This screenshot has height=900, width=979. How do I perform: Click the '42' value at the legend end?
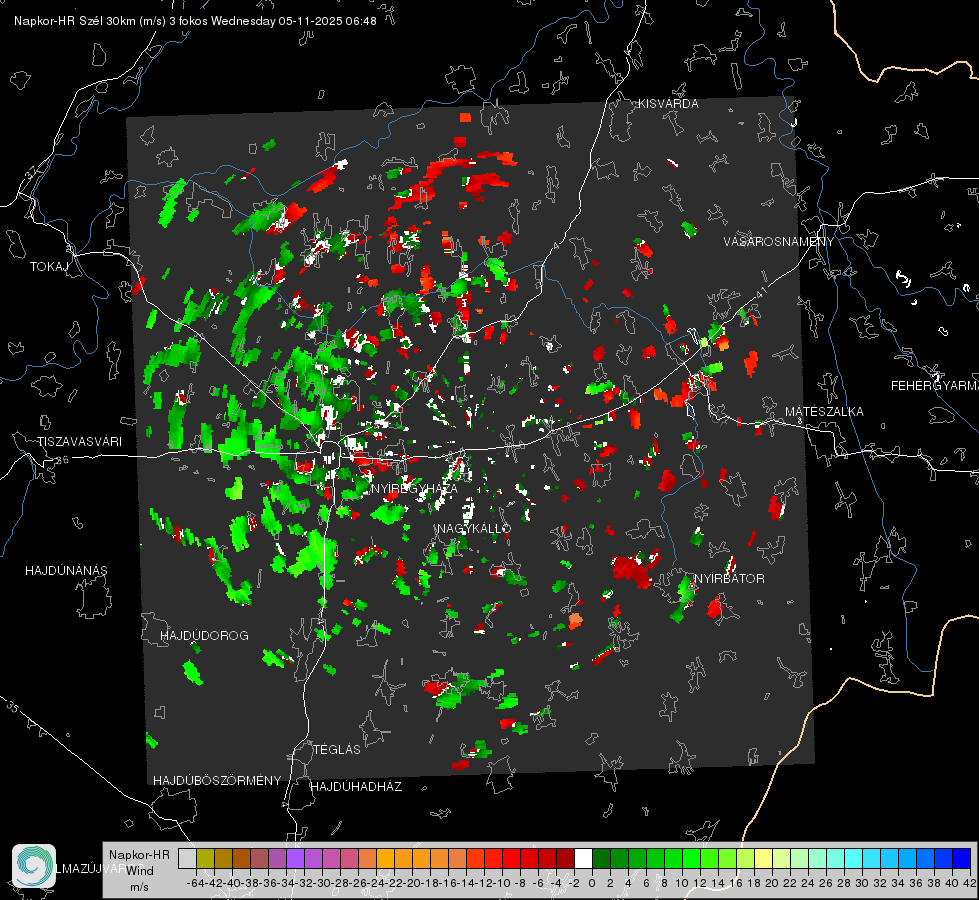coord(969,883)
